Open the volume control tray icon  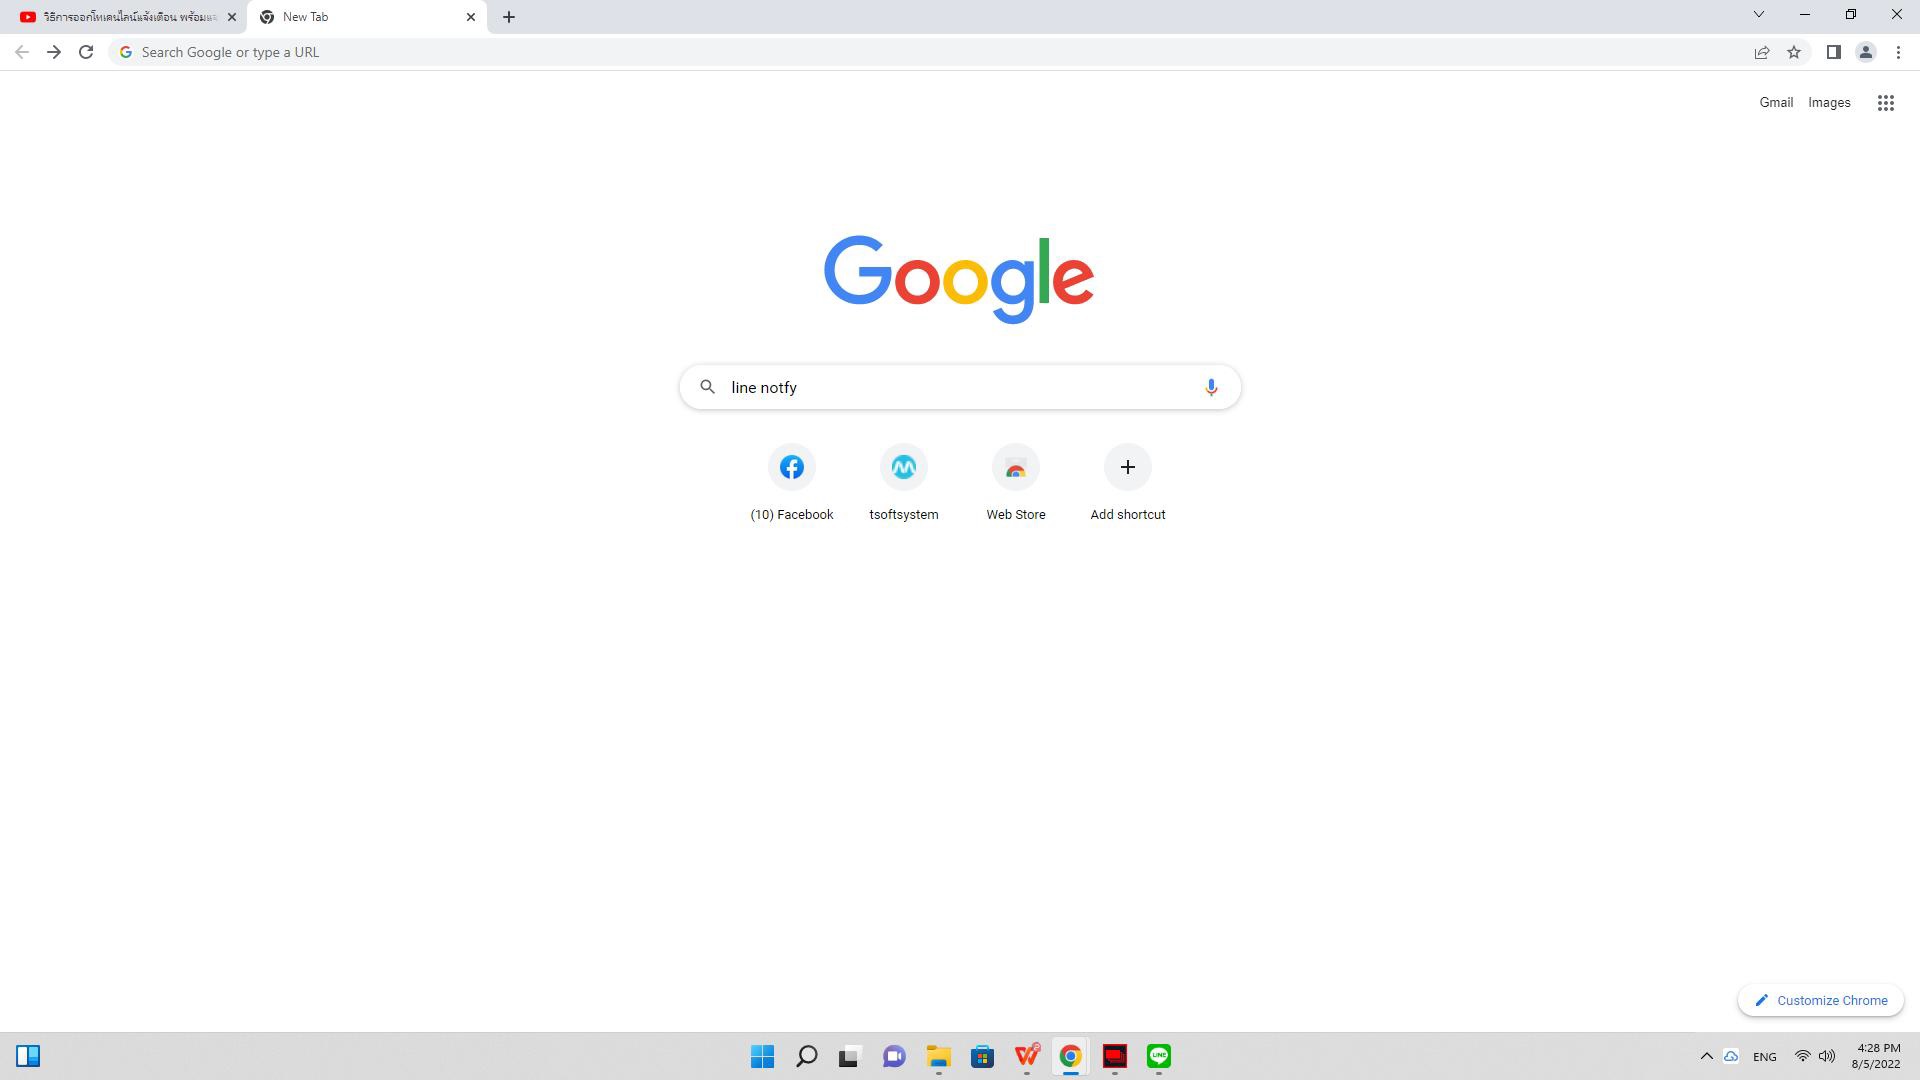click(1827, 1056)
